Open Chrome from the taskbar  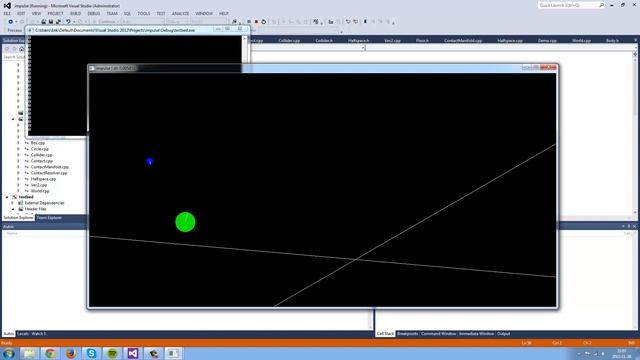[x=50, y=353]
